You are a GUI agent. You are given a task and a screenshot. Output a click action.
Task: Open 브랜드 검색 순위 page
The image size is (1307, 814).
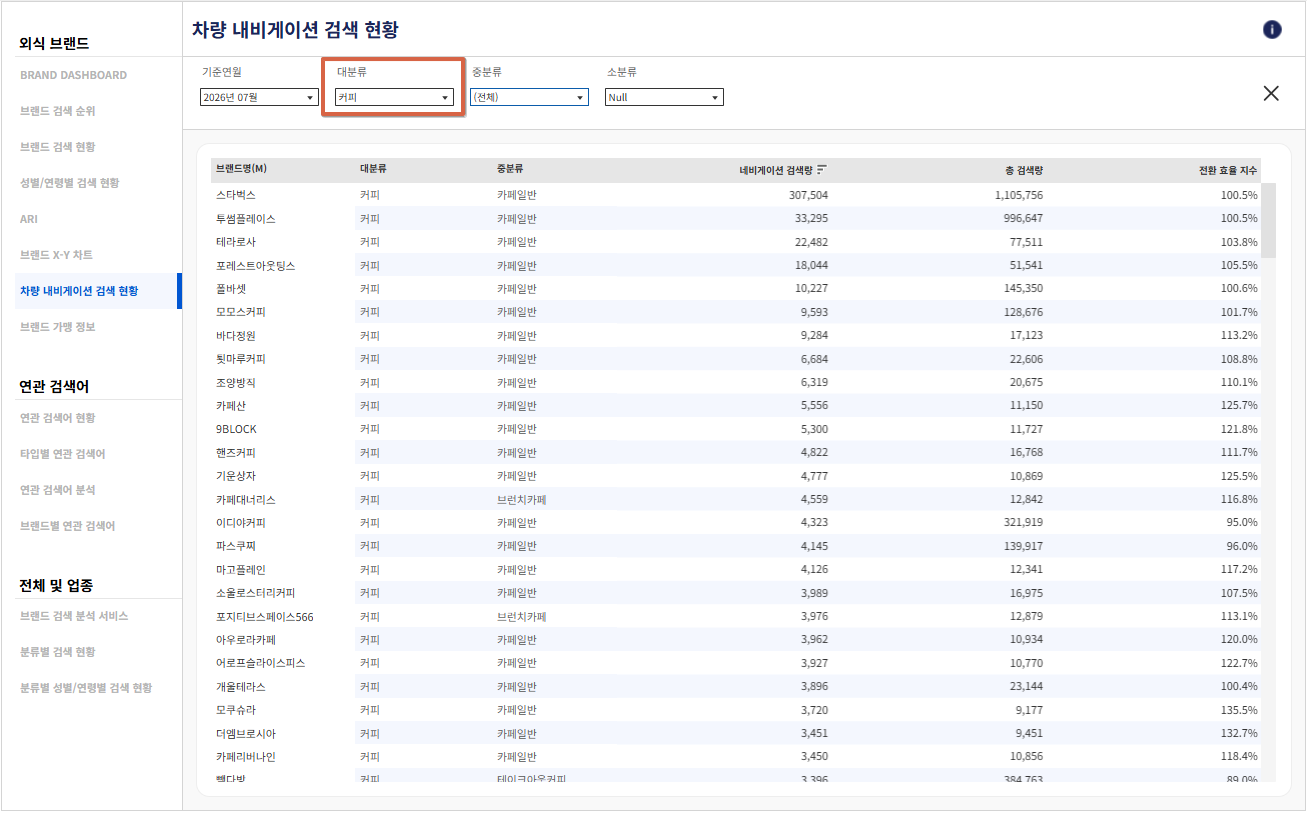click(x=58, y=111)
